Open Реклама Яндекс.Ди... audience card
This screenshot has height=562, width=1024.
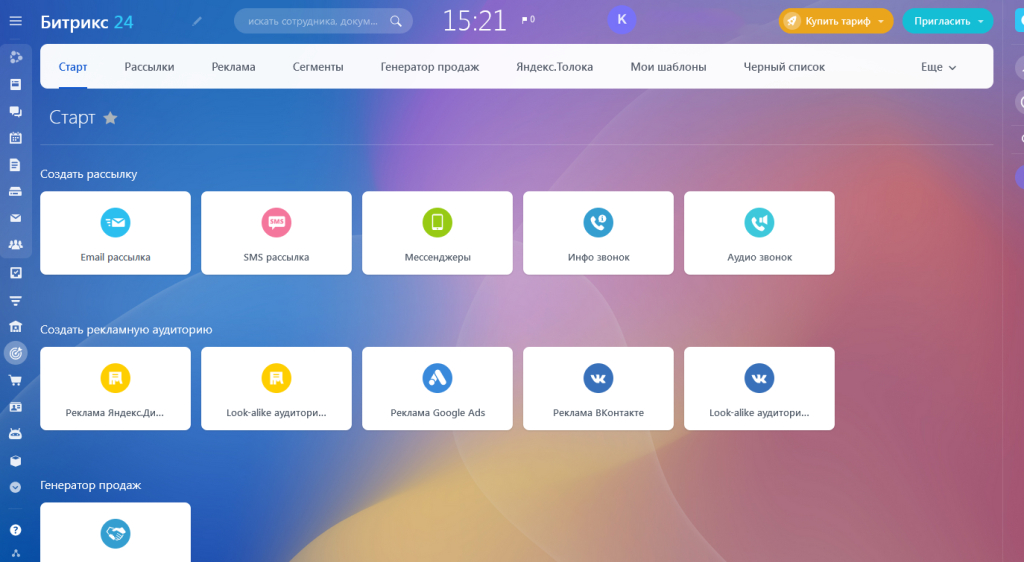pos(116,388)
